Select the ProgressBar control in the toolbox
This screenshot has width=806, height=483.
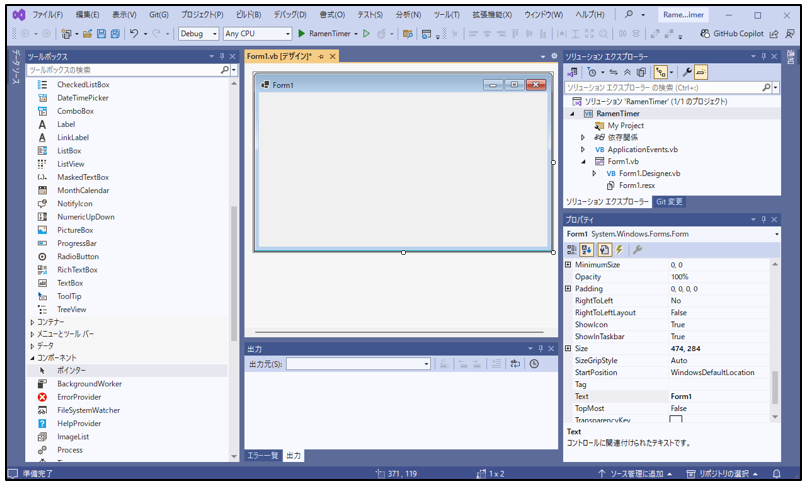tap(76, 243)
